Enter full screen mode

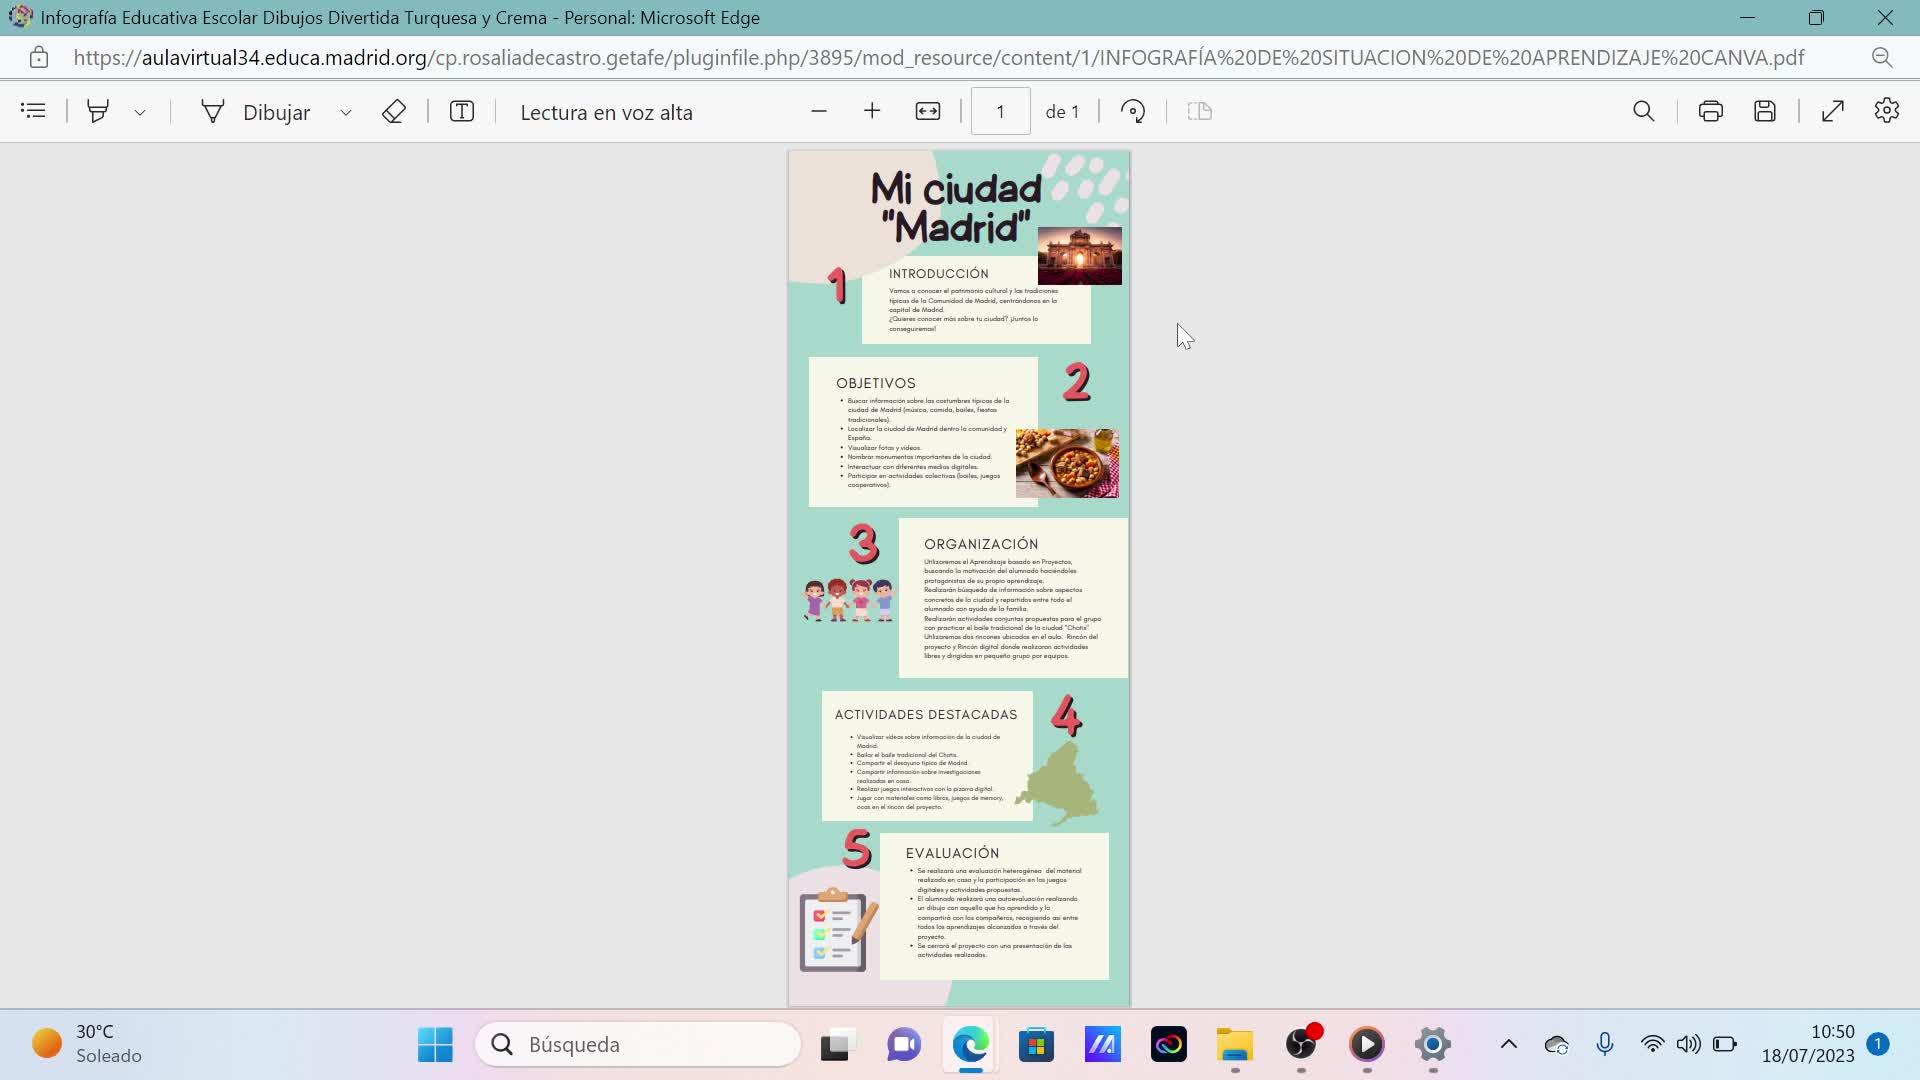coord(1833,111)
